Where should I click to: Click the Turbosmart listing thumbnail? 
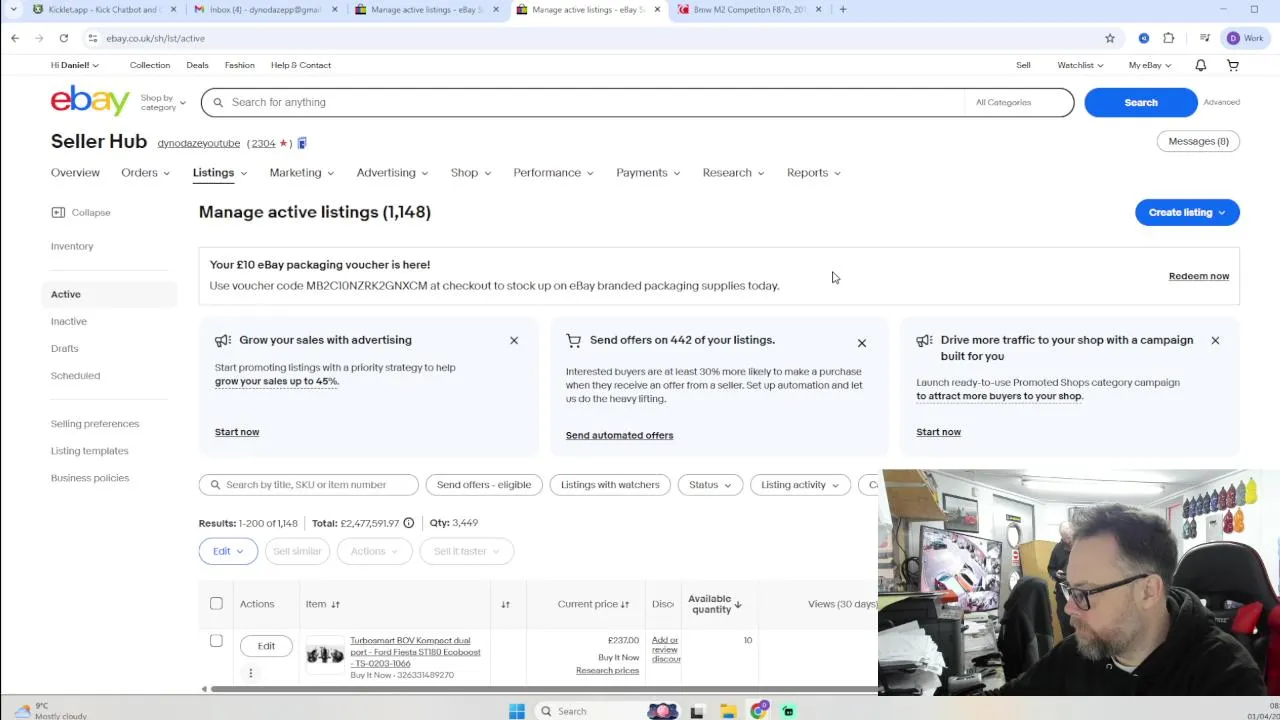325,655
